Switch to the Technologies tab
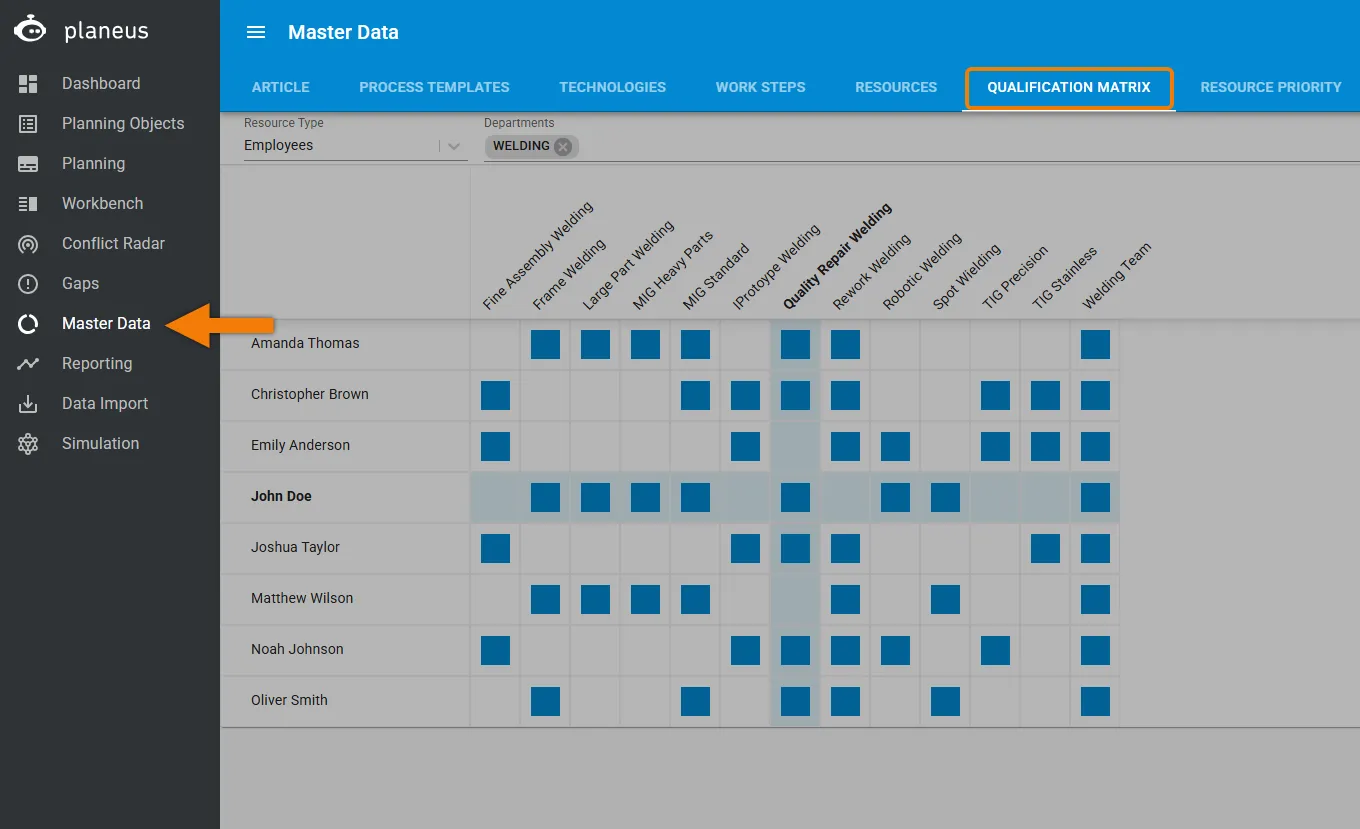 point(613,87)
